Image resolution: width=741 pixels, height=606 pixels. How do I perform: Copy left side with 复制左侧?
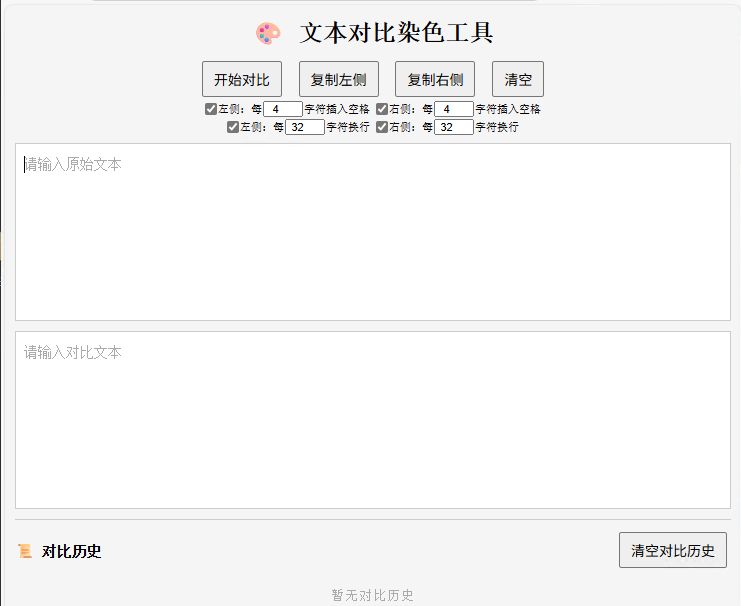tap(339, 79)
